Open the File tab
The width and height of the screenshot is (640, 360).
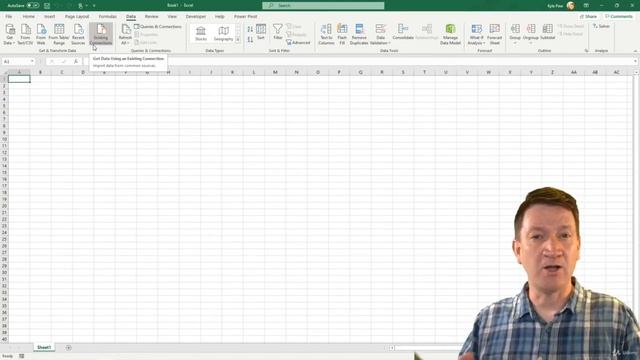[x=9, y=16]
